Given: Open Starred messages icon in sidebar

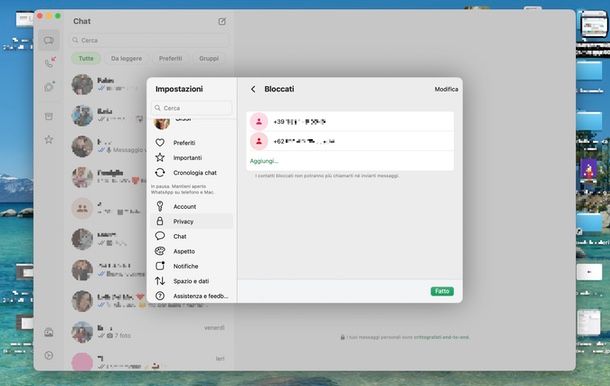Looking at the screenshot, I should coord(49,139).
